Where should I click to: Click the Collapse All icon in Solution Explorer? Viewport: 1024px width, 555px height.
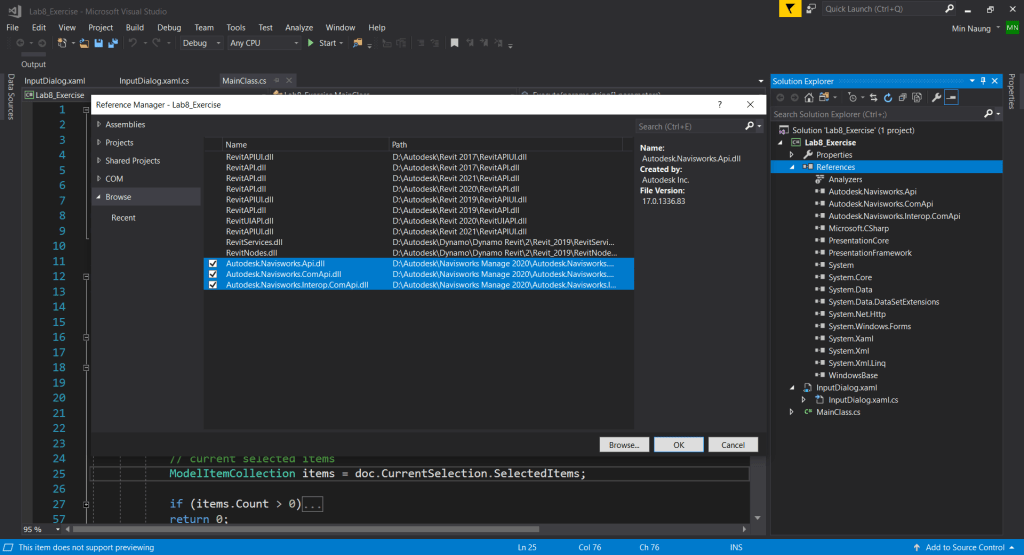902,98
